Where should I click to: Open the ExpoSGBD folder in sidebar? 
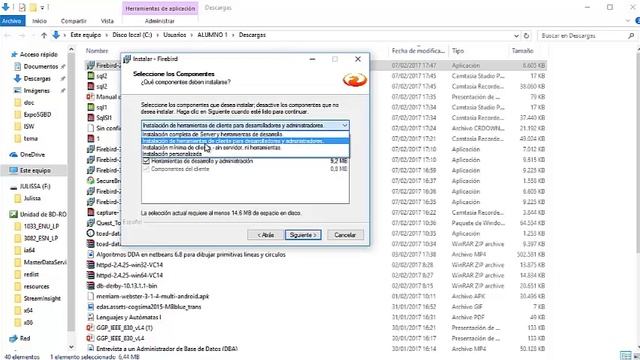coord(37,114)
